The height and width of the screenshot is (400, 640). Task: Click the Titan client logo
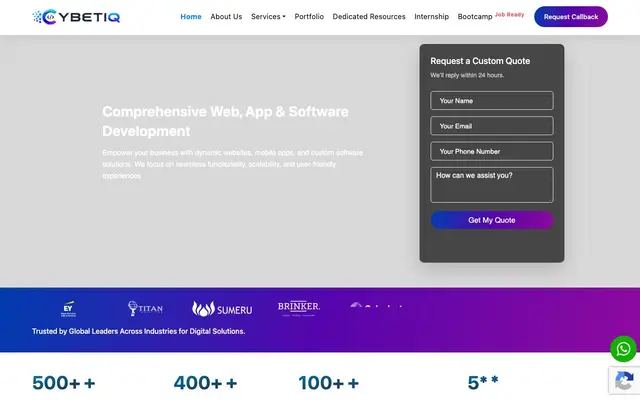tap(145, 309)
